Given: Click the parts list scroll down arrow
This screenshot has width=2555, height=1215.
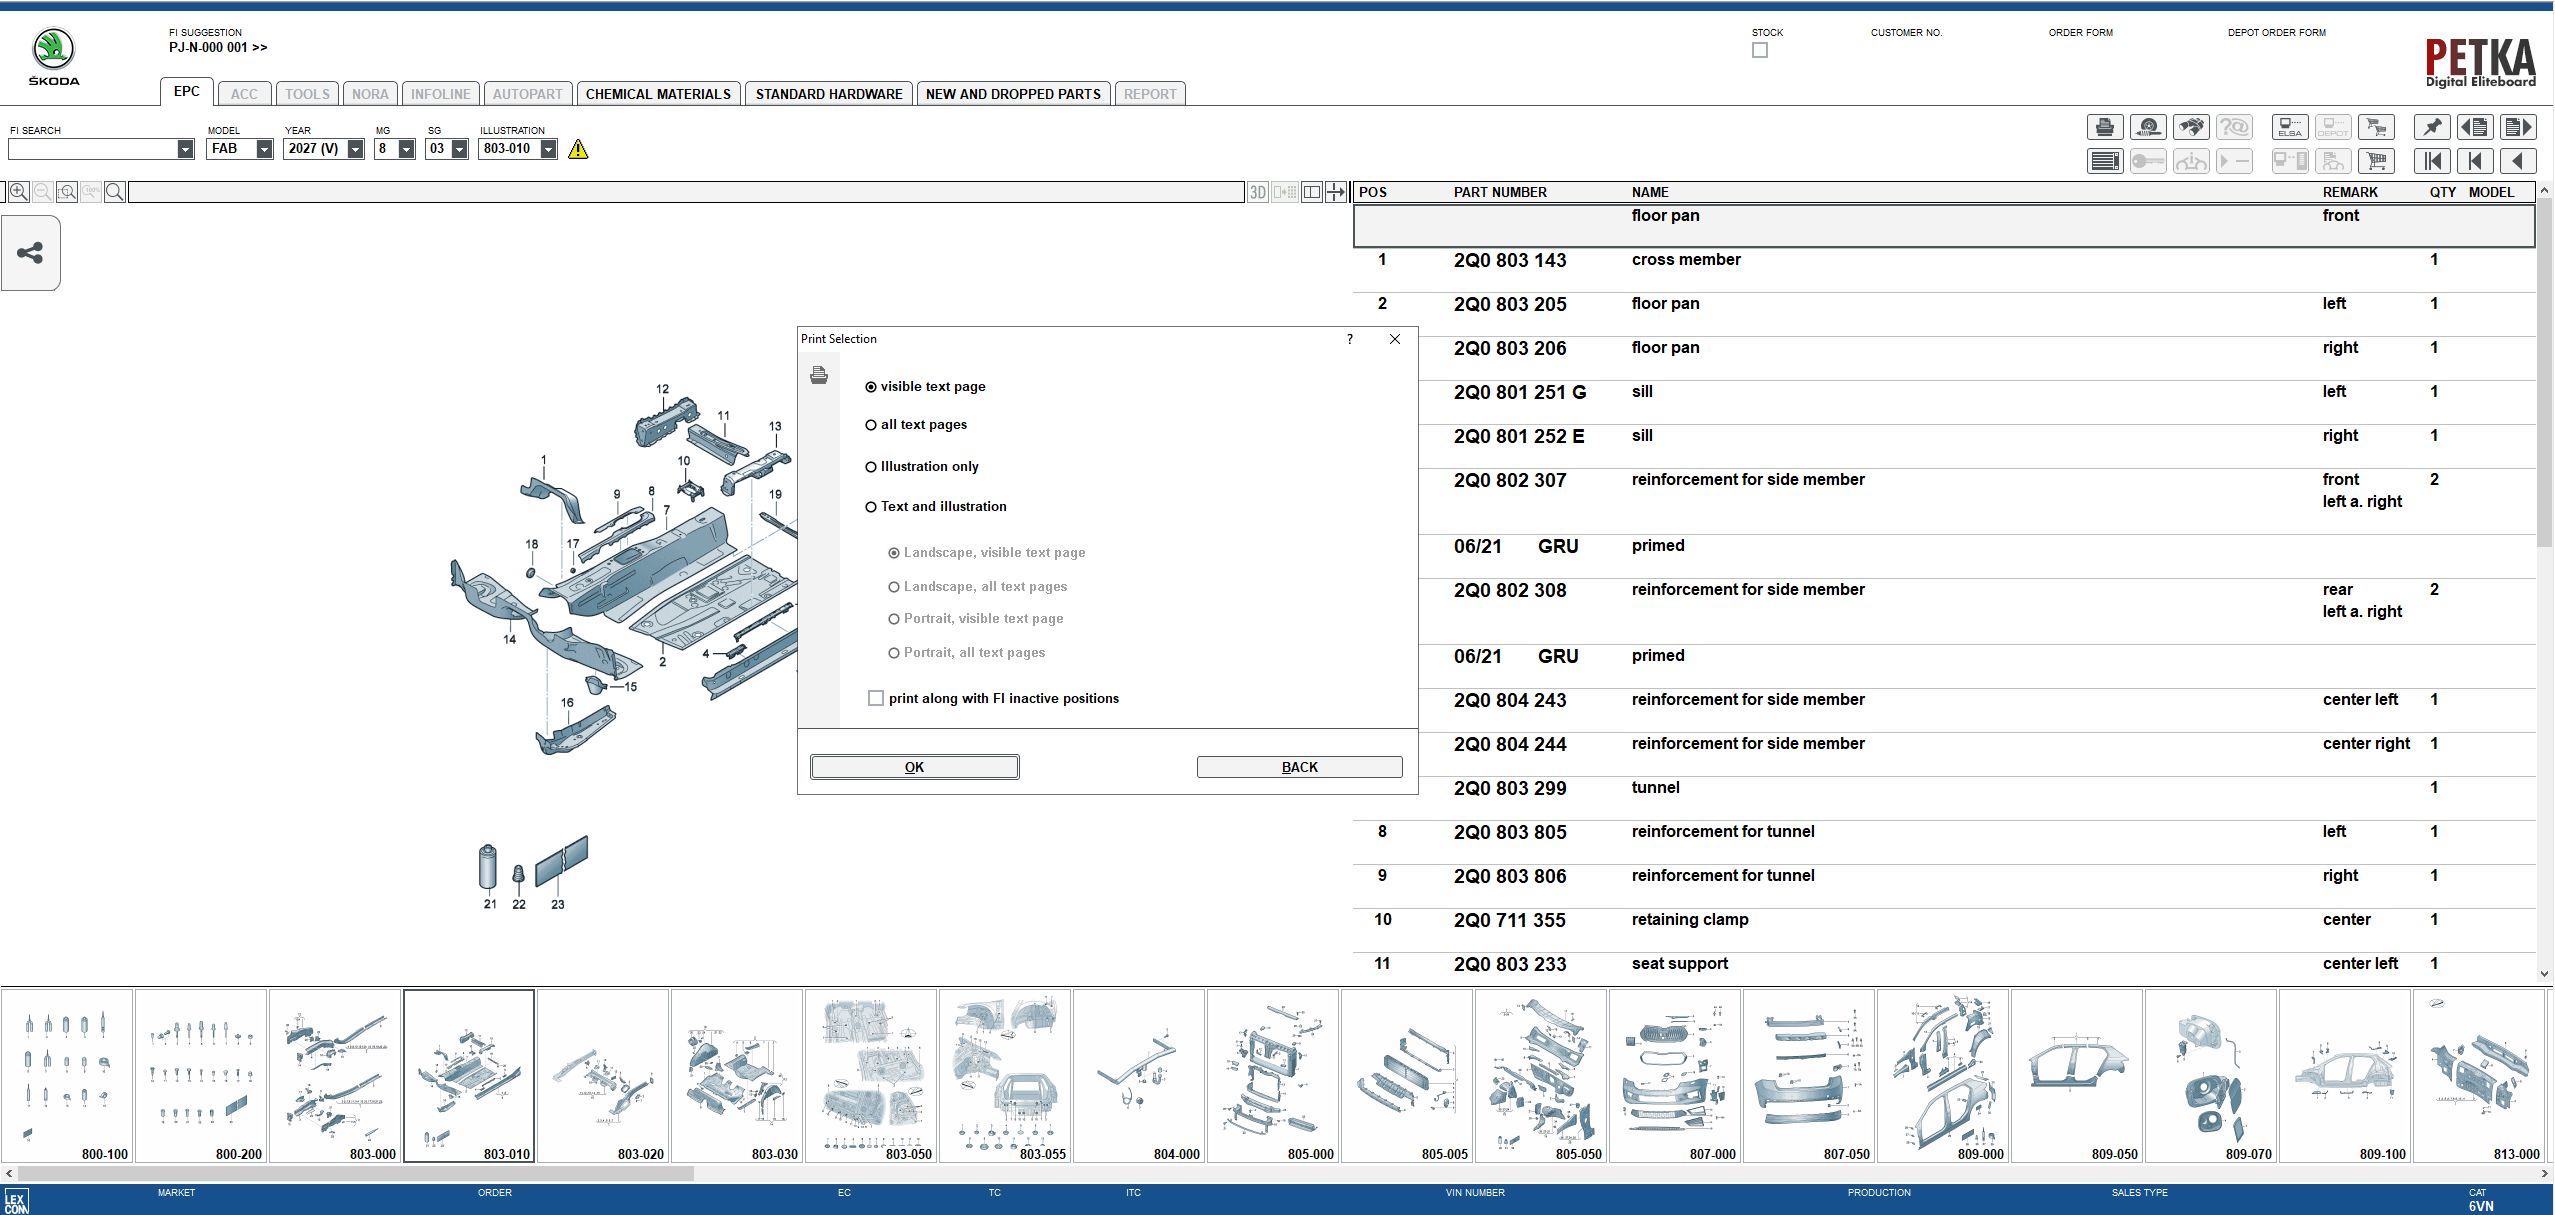Looking at the screenshot, I should point(2545,973).
